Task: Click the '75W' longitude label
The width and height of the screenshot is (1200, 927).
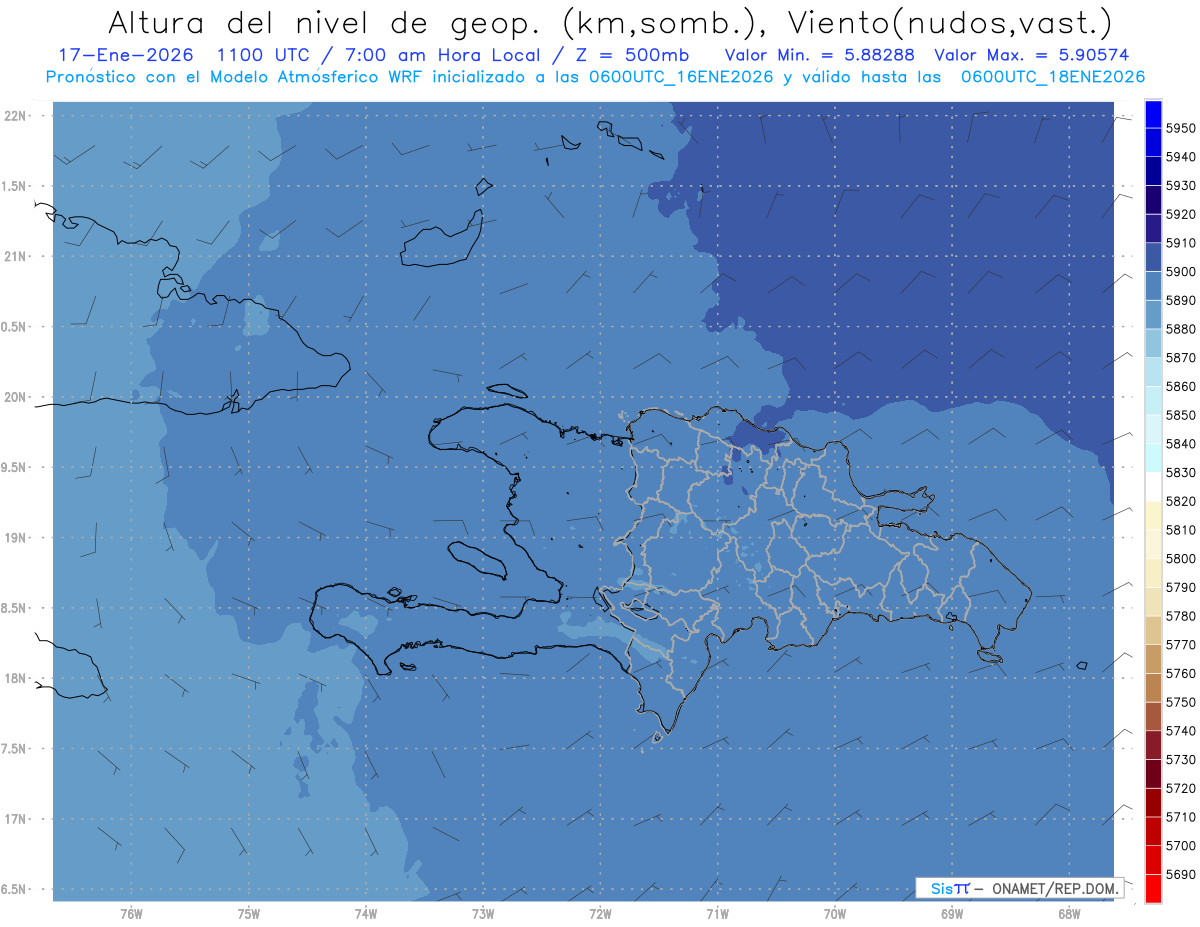Action: pos(248,913)
